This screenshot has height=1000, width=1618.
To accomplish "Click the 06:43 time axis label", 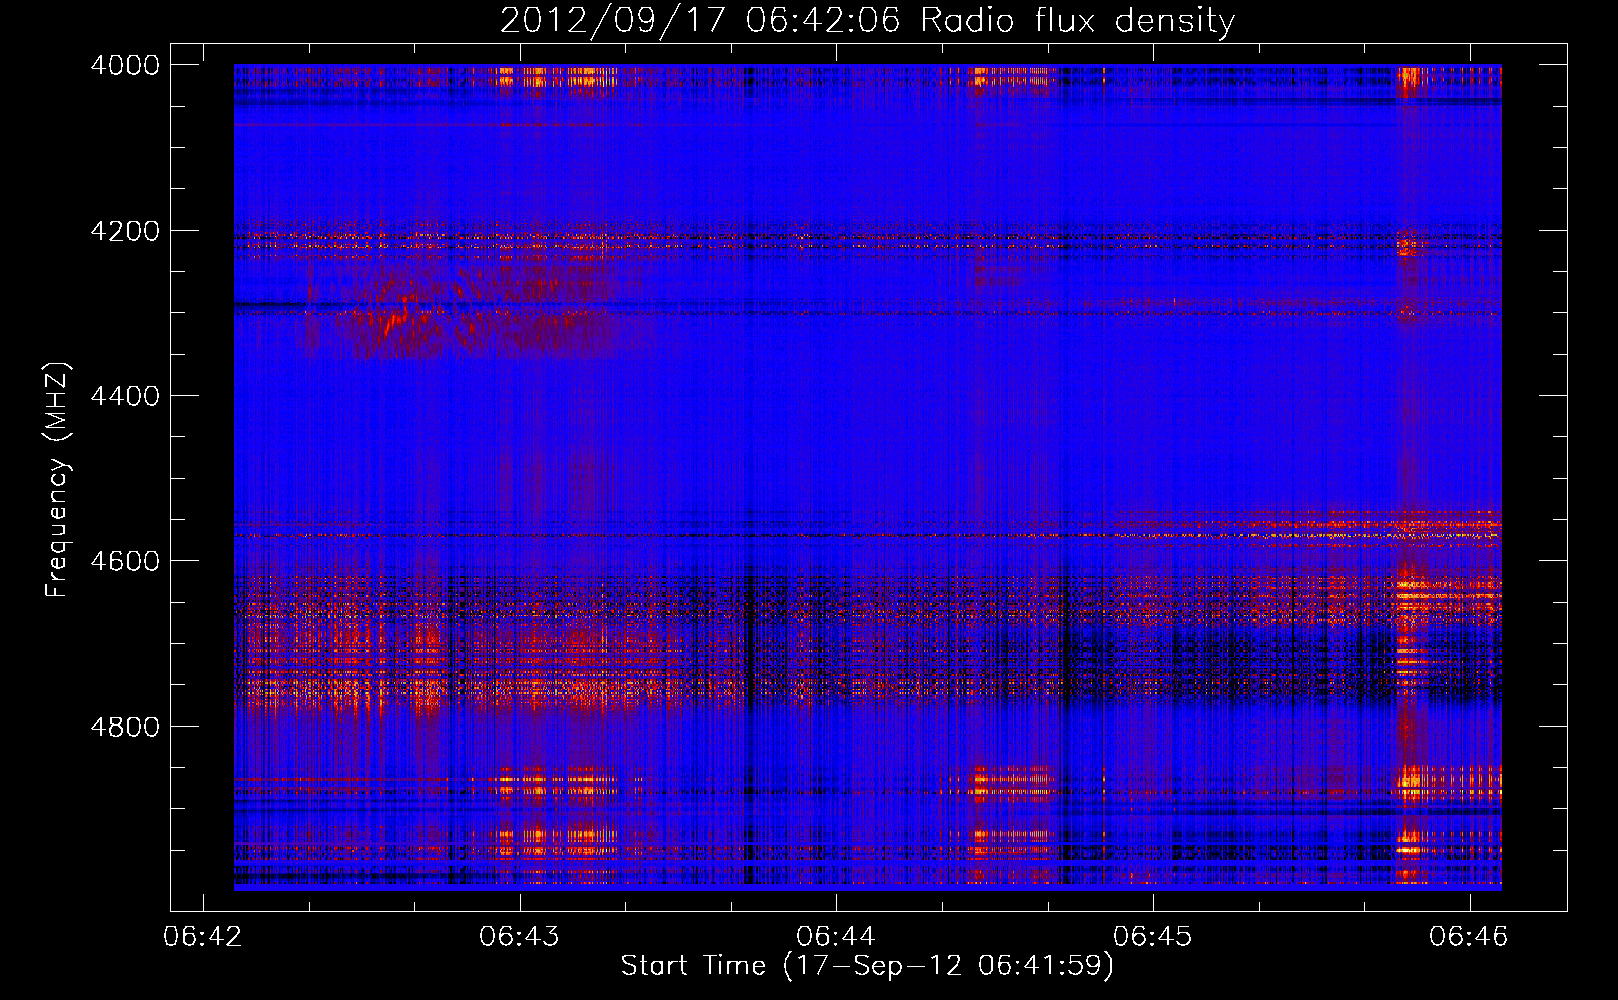I will point(519,936).
